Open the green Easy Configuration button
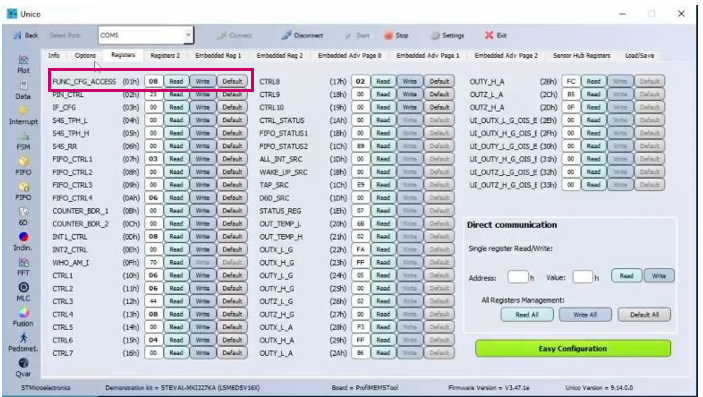Image resolution: width=703 pixels, height=397 pixels. 573,349
